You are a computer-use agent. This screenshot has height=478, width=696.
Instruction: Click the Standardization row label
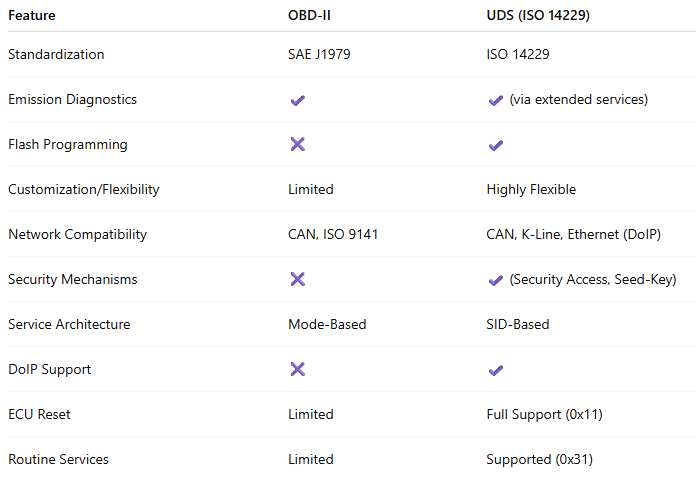56,55
